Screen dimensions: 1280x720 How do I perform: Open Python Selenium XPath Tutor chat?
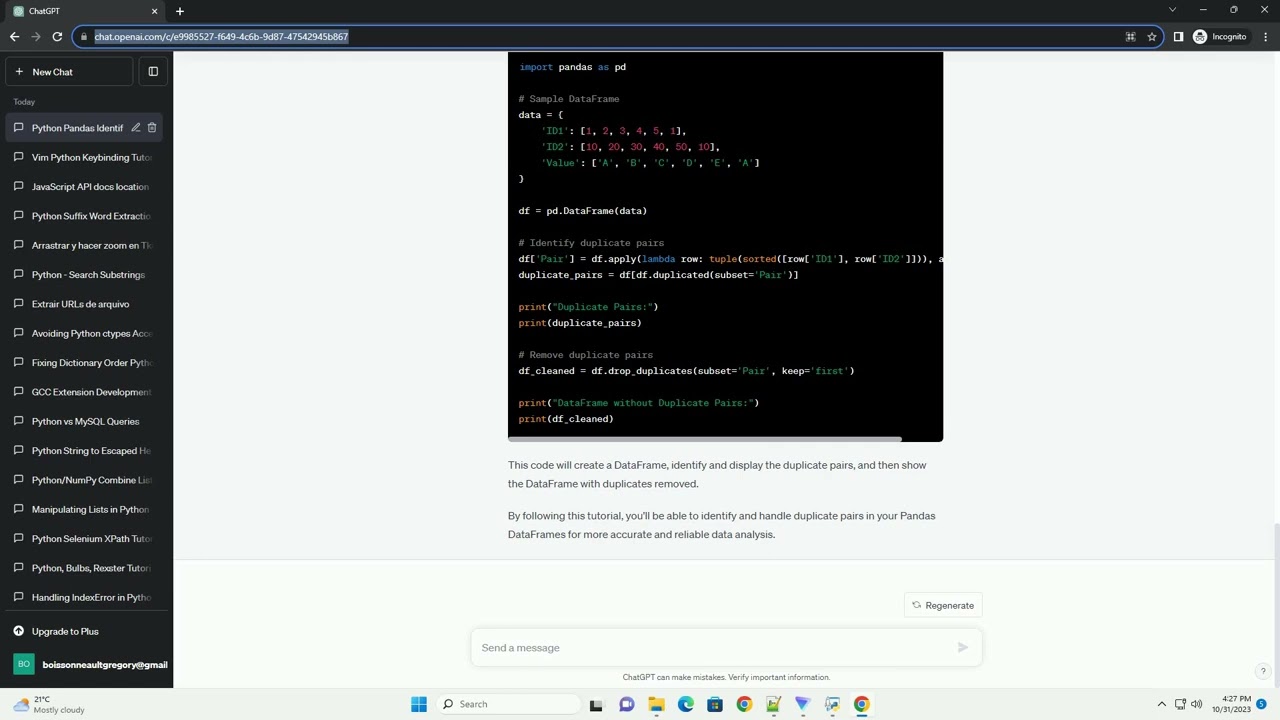click(86, 539)
